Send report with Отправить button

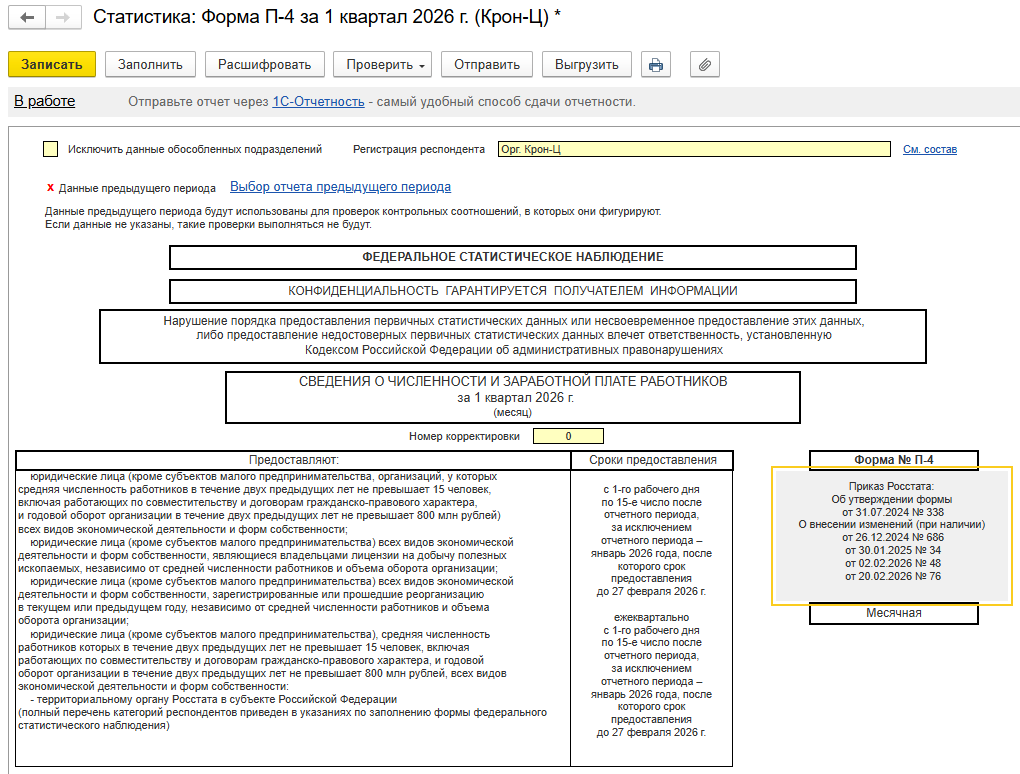(x=487, y=65)
